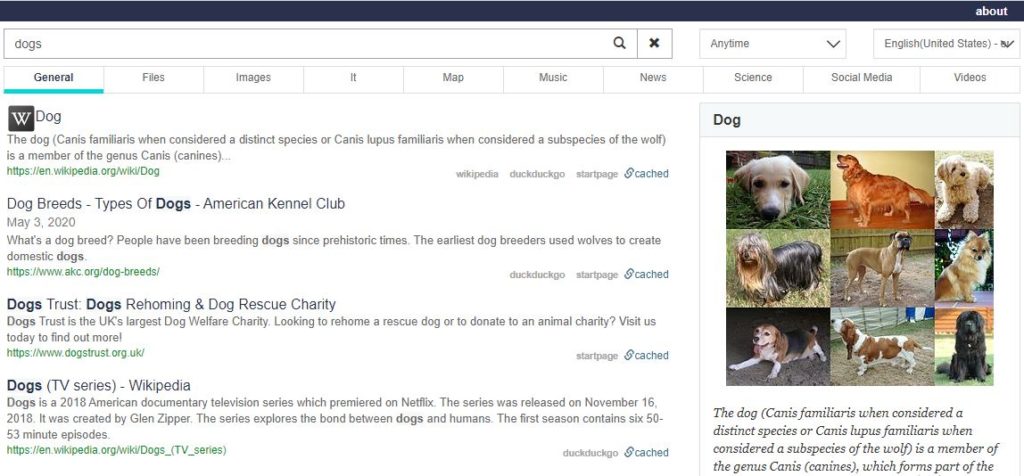Focus the search box containing dogs
Screen dimensions: 1024x476
[307, 44]
